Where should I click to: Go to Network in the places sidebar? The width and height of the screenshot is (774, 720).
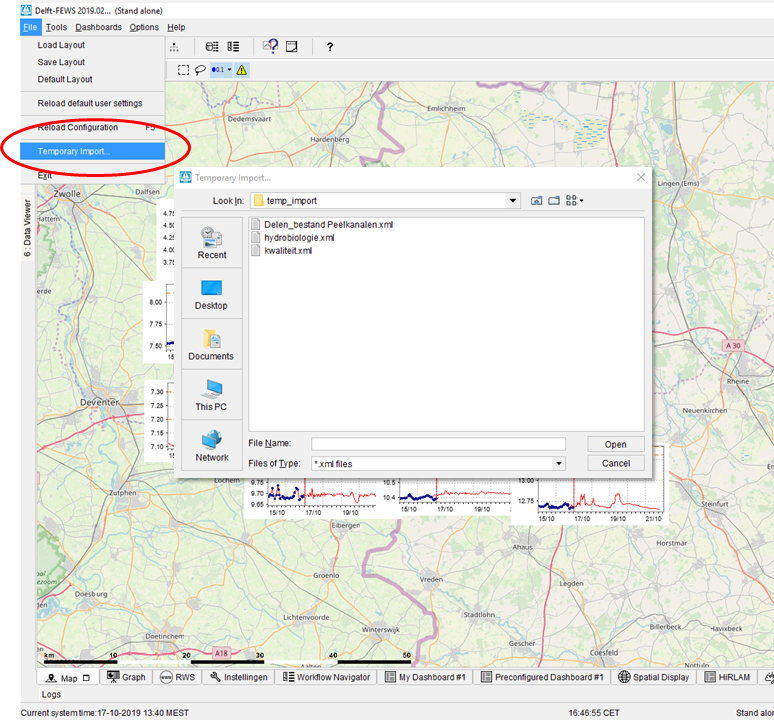(x=211, y=446)
